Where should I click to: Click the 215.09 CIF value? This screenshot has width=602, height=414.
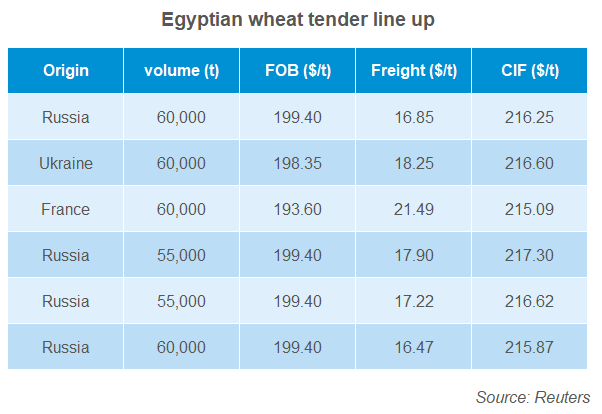(530, 210)
